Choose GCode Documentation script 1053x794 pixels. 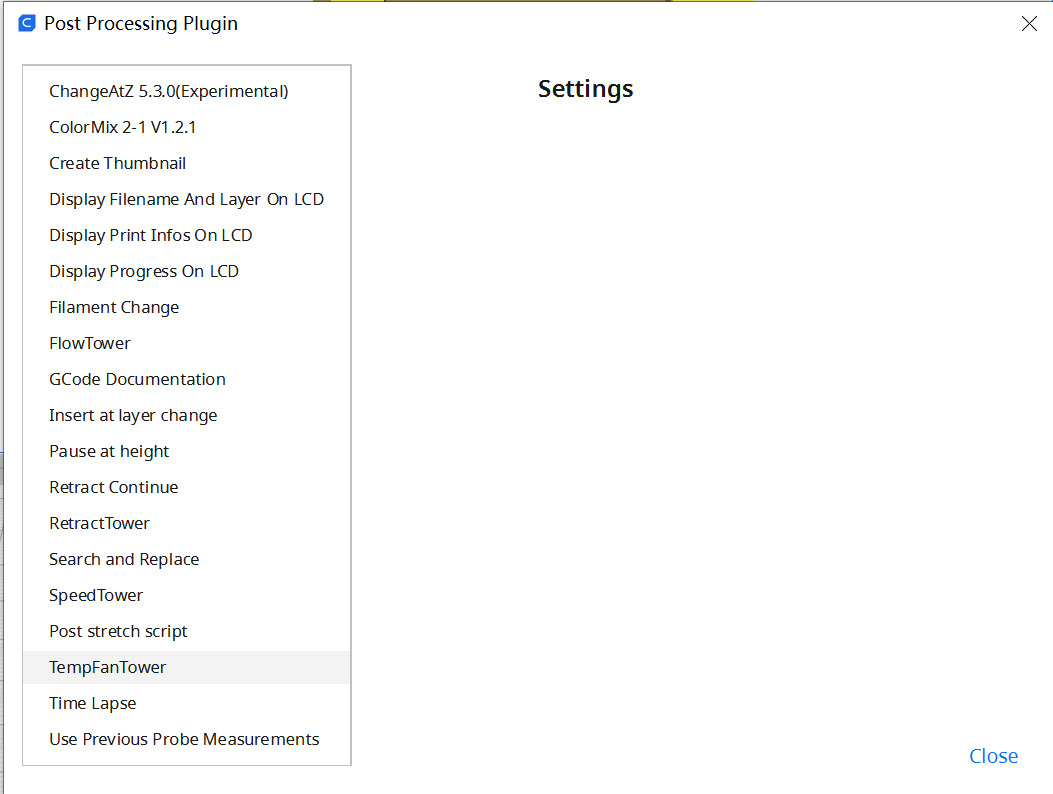click(x=187, y=380)
